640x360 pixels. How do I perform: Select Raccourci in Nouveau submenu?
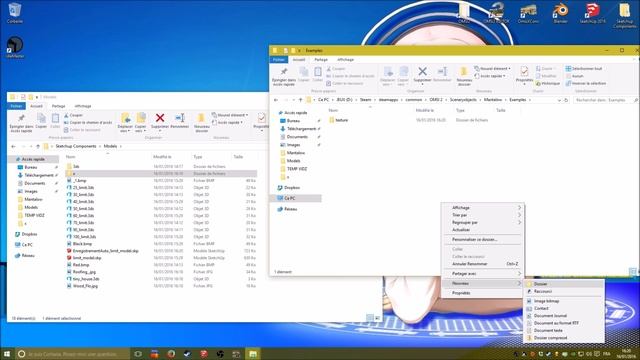(564, 291)
